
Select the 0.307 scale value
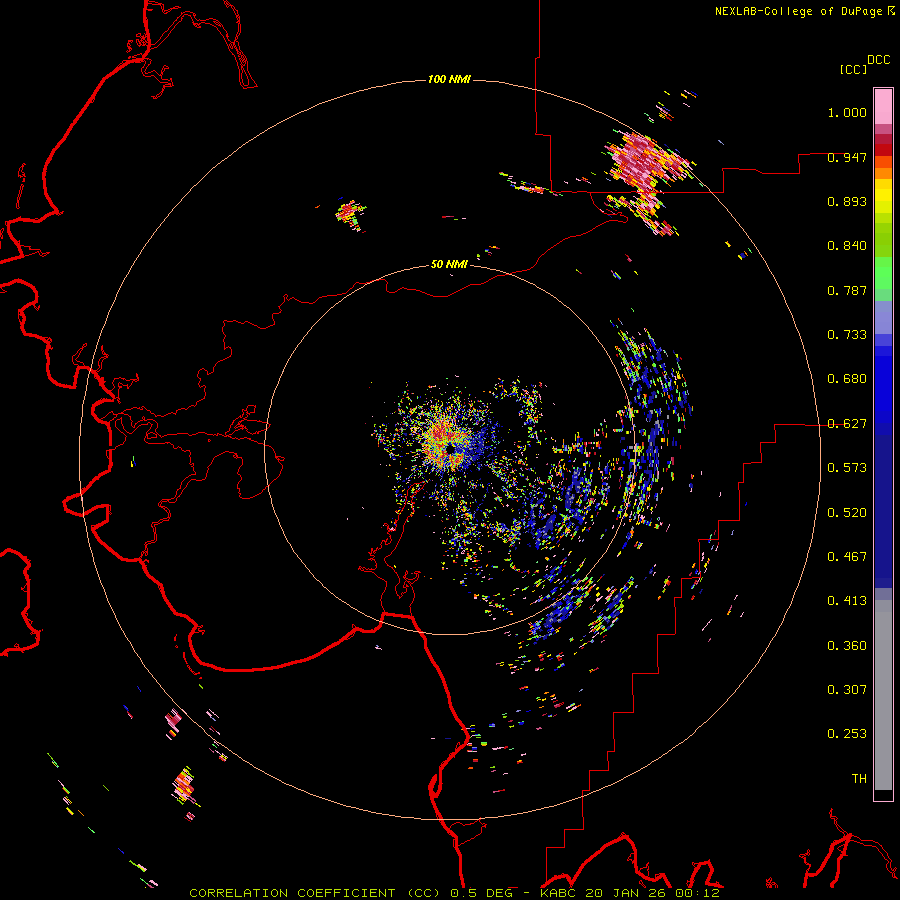847,690
